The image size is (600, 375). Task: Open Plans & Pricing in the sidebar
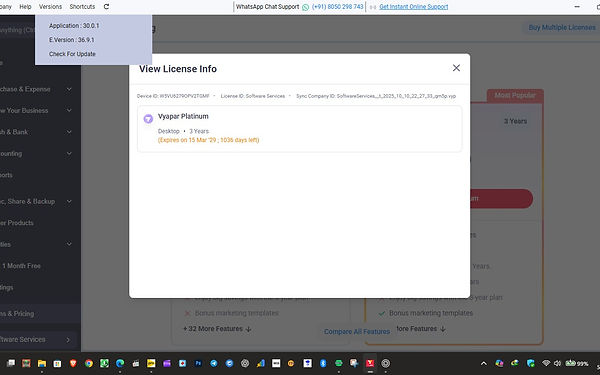[x=40, y=313]
